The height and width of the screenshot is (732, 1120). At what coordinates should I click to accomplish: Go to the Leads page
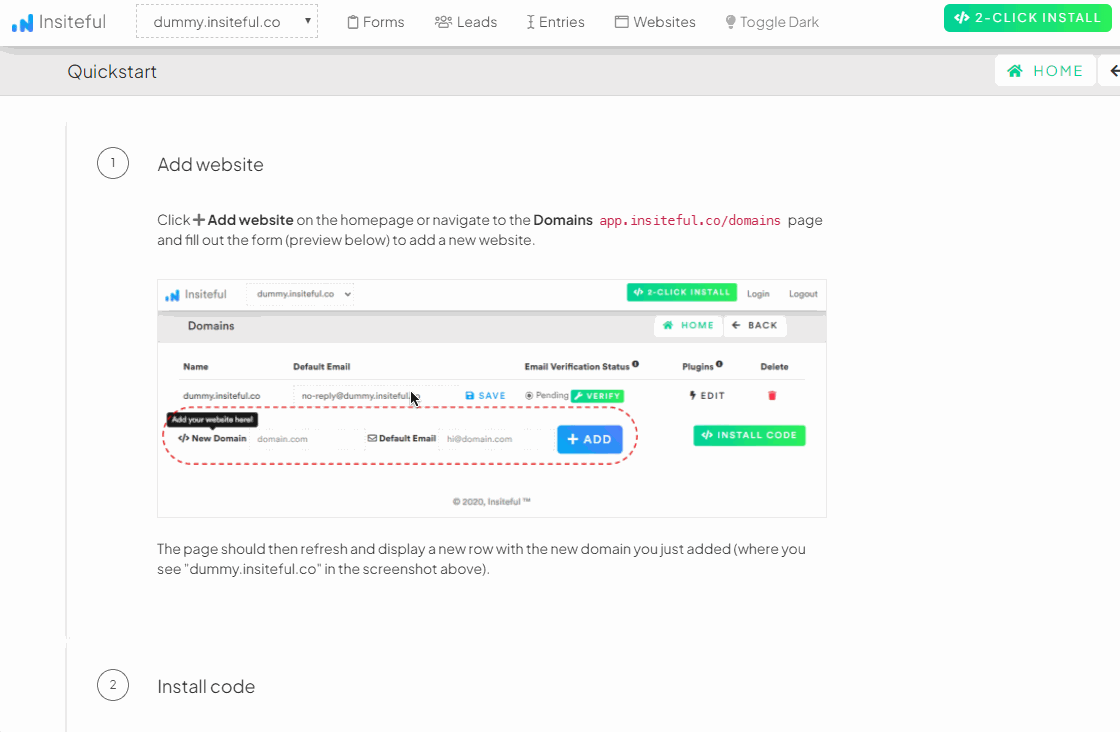[x=466, y=22]
